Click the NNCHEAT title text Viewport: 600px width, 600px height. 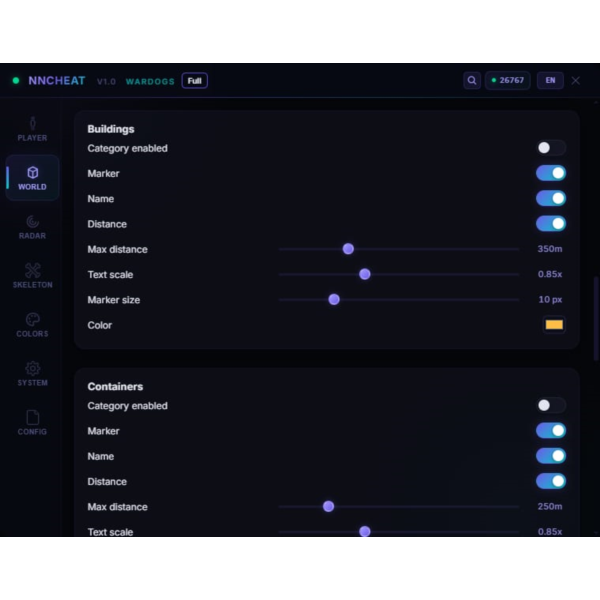[x=57, y=81]
